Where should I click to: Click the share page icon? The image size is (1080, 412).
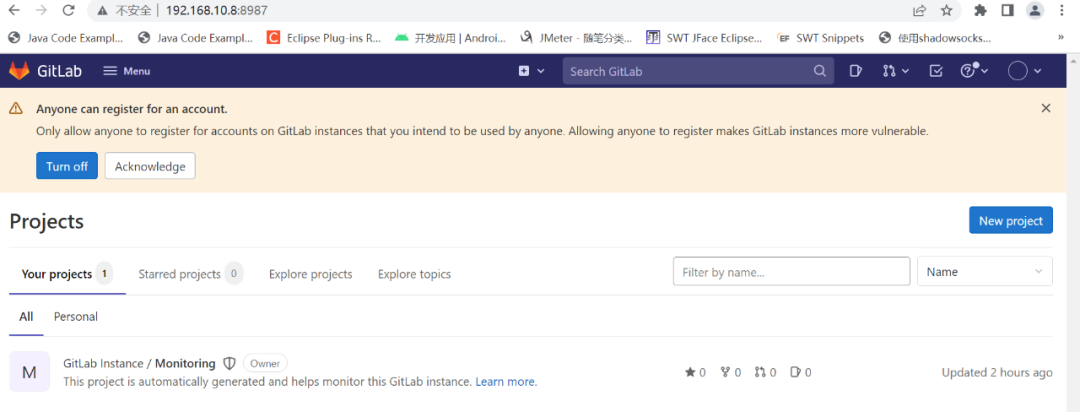(919, 10)
